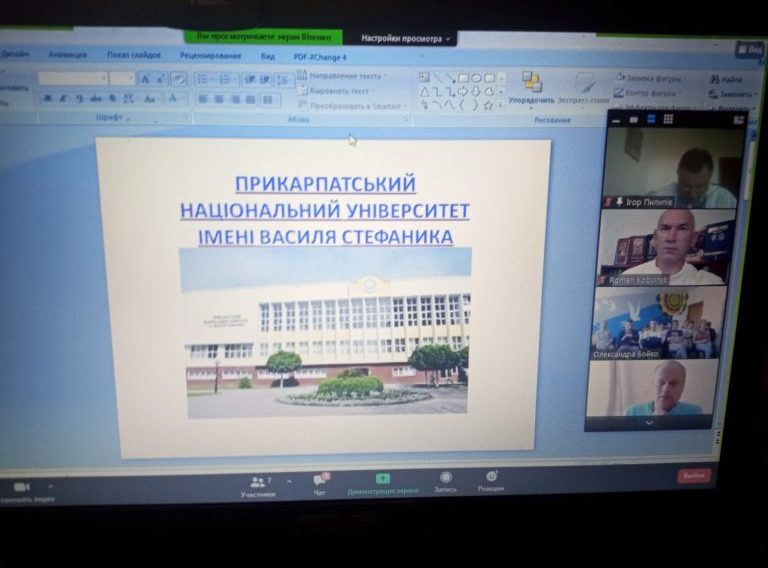Expand the options arrow next to Участники
This screenshot has height=568, width=768.
[x=289, y=481]
